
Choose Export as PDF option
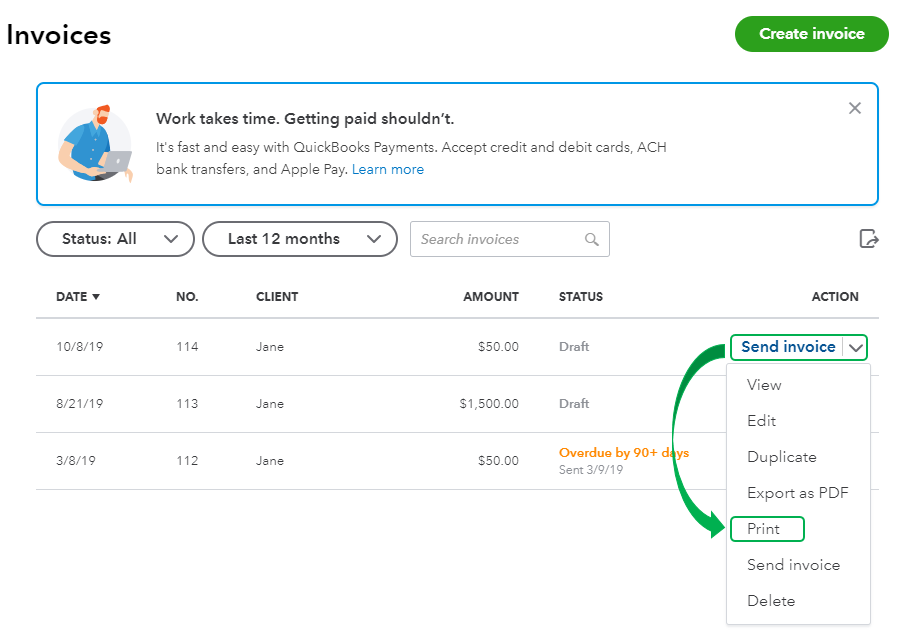tap(797, 493)
